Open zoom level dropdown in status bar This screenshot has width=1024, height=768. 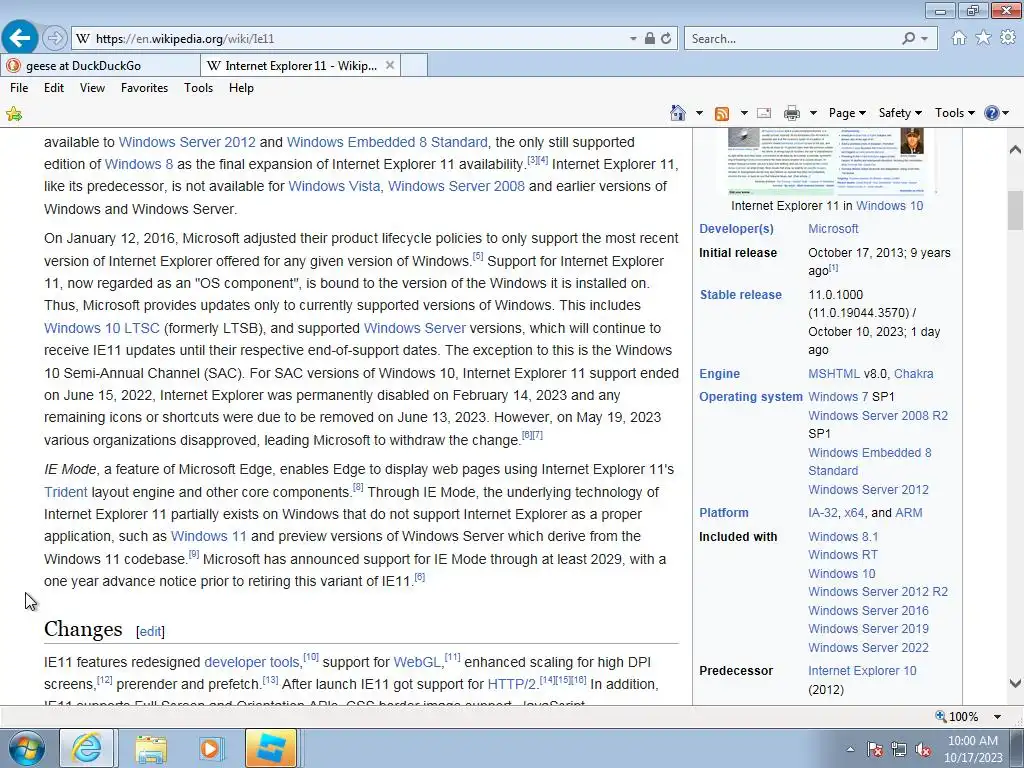pyautogui.click(x=997, y=716)
